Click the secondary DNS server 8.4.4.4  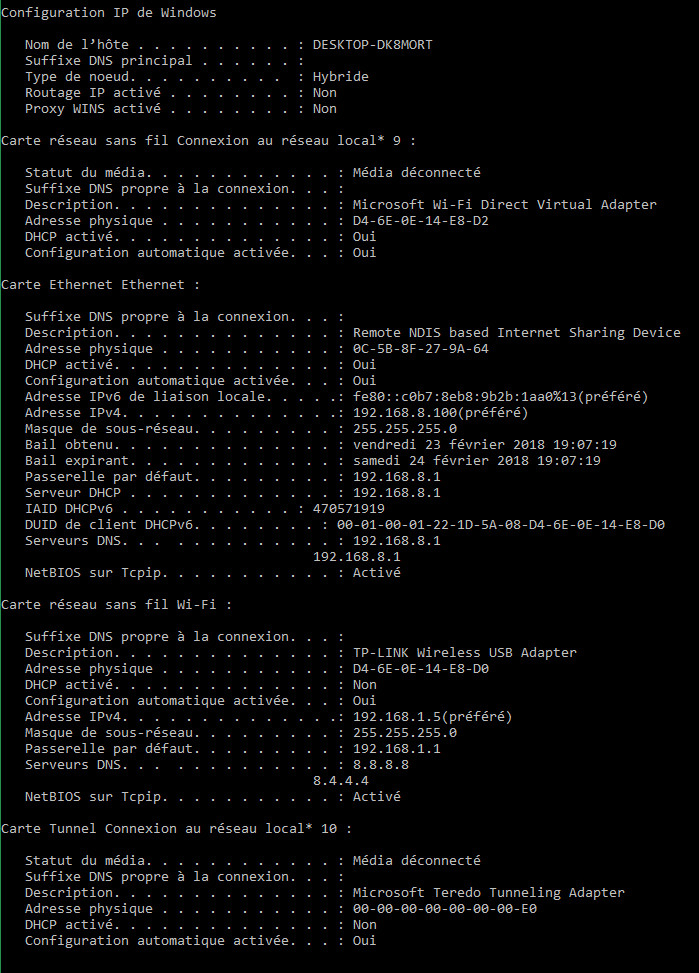(341, 781)
